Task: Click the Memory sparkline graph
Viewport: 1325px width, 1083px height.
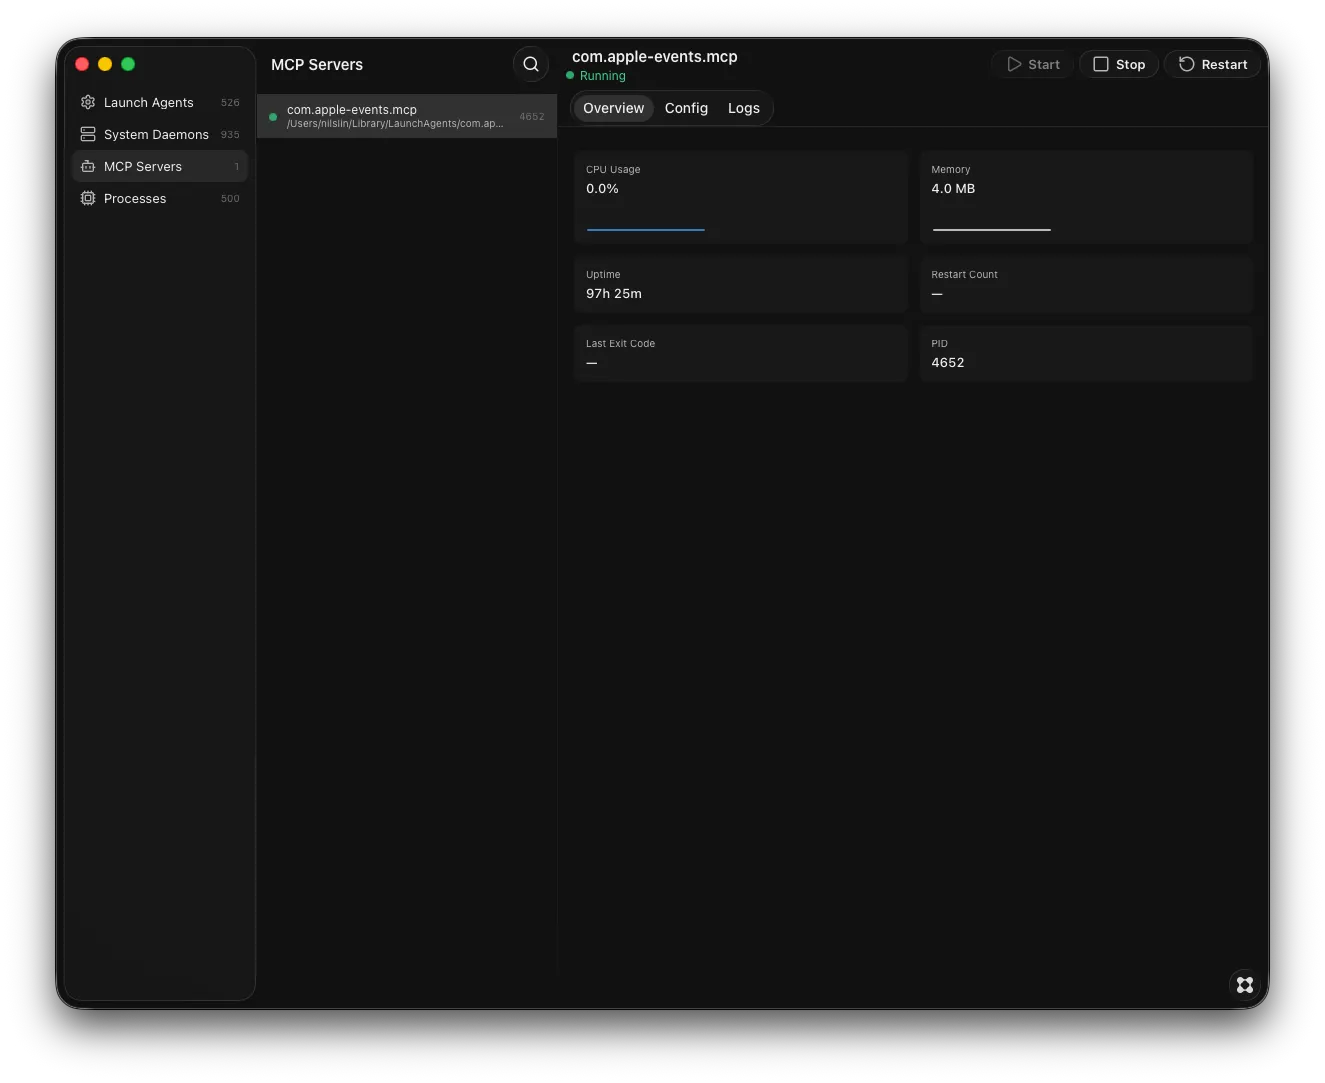Action: point(992,229)
